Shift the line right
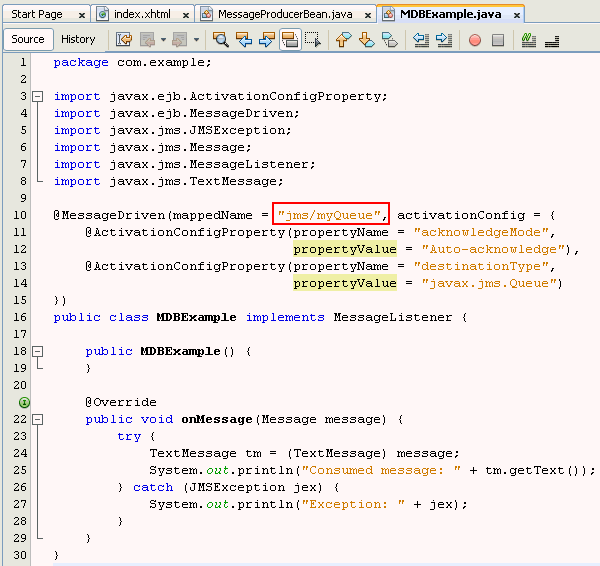Viewport: 600px width, 566px height. pos(444,40)
